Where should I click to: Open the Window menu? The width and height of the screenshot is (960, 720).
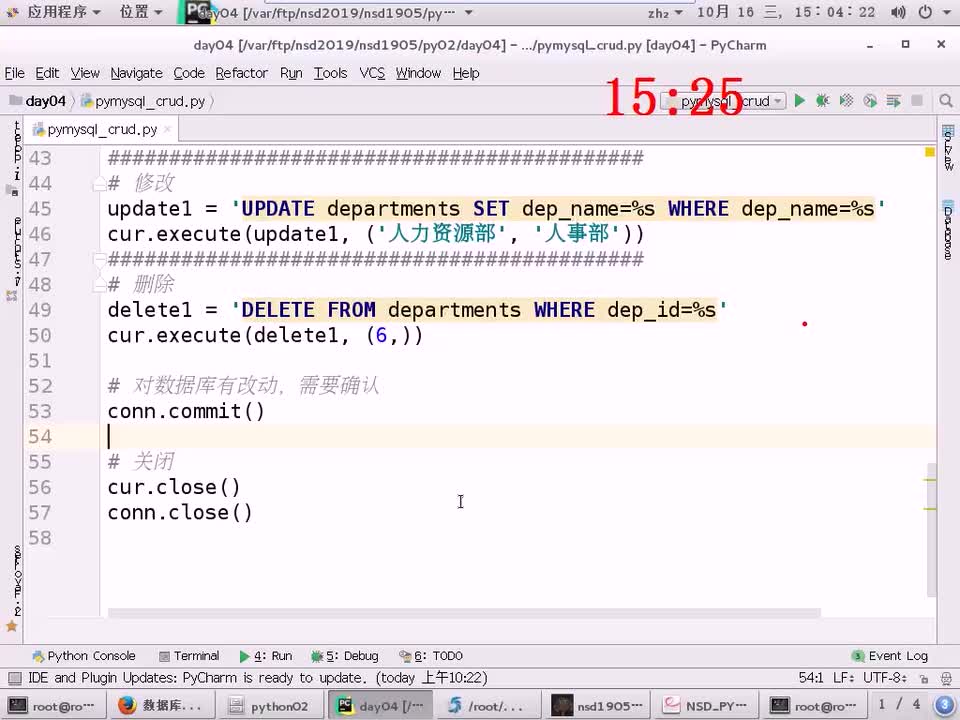pyautogui.click(x=418, y=73)
